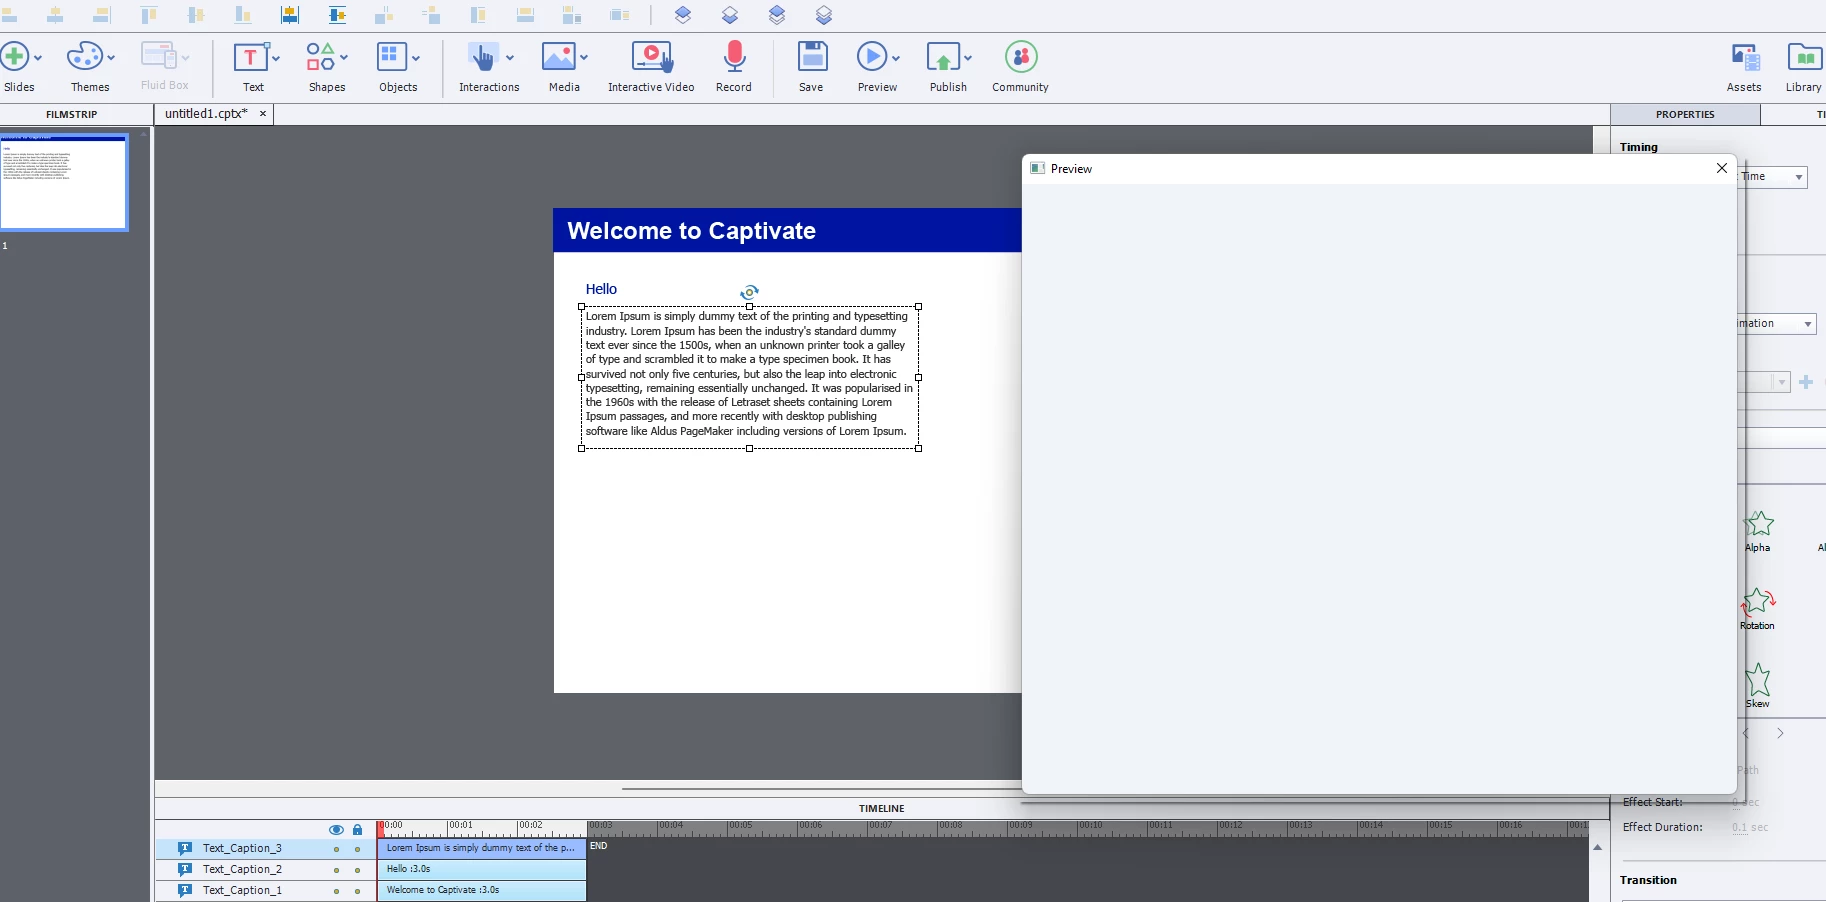Expand the Text dropdown arrow

[x=276, y=58]
